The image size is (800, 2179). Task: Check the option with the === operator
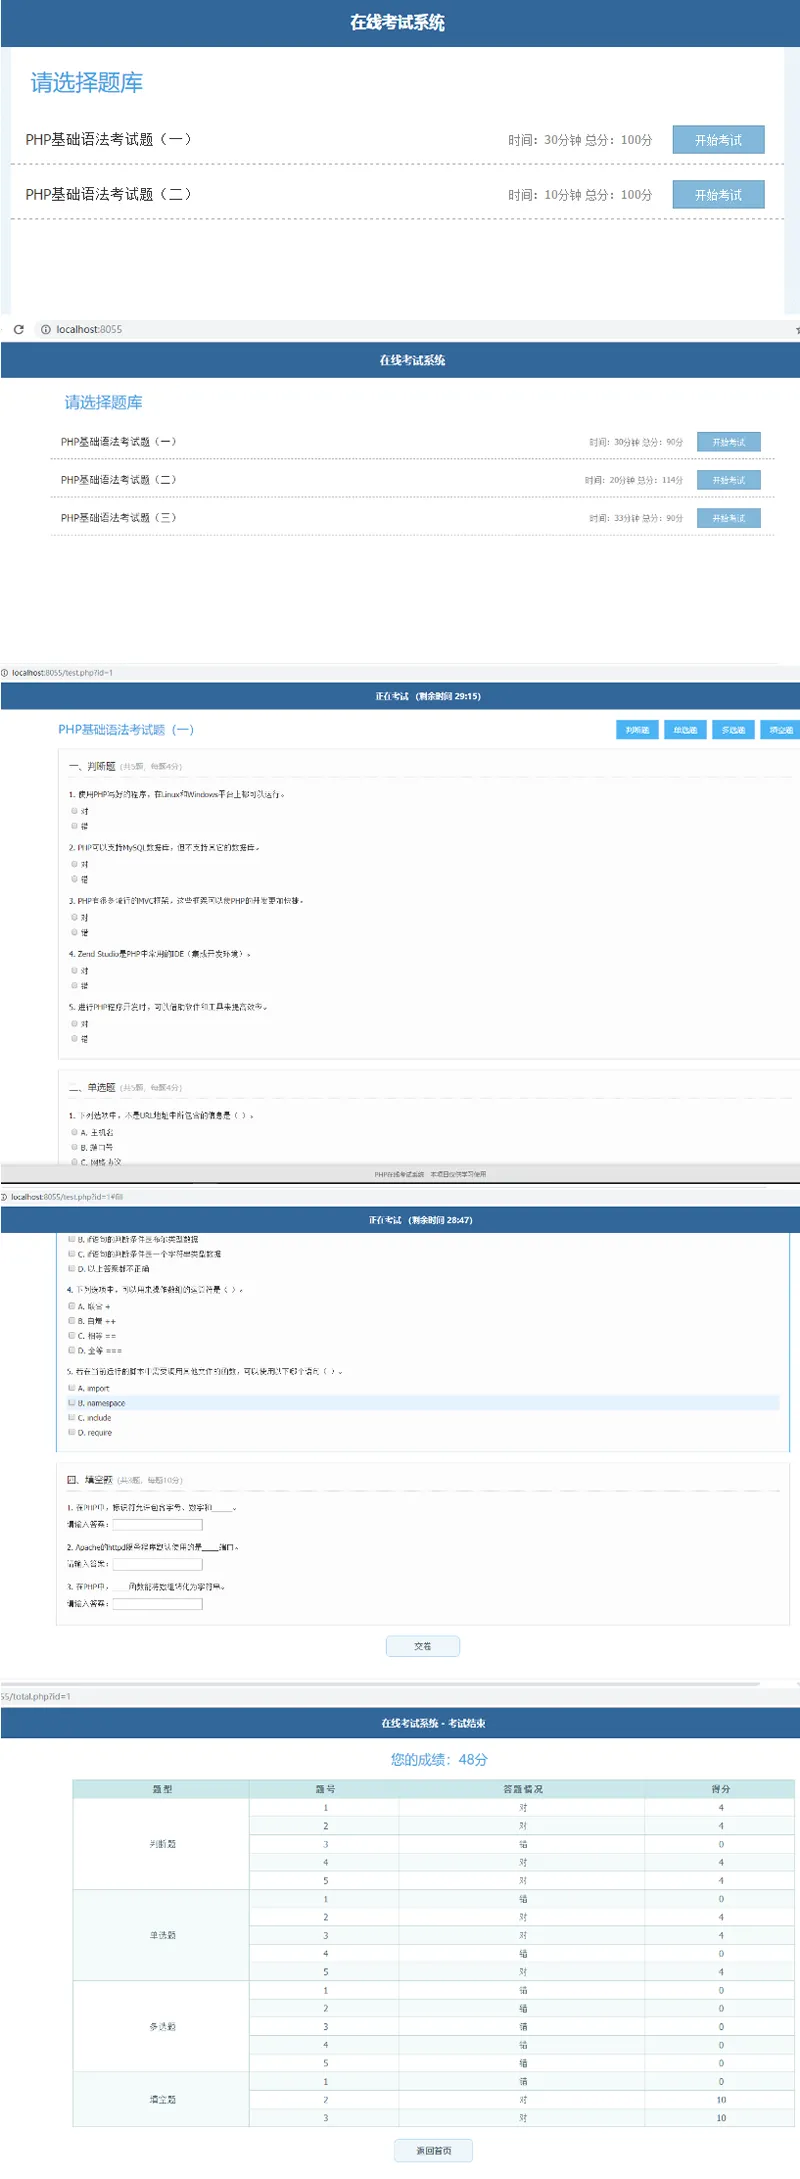[x=71, y=1351]
